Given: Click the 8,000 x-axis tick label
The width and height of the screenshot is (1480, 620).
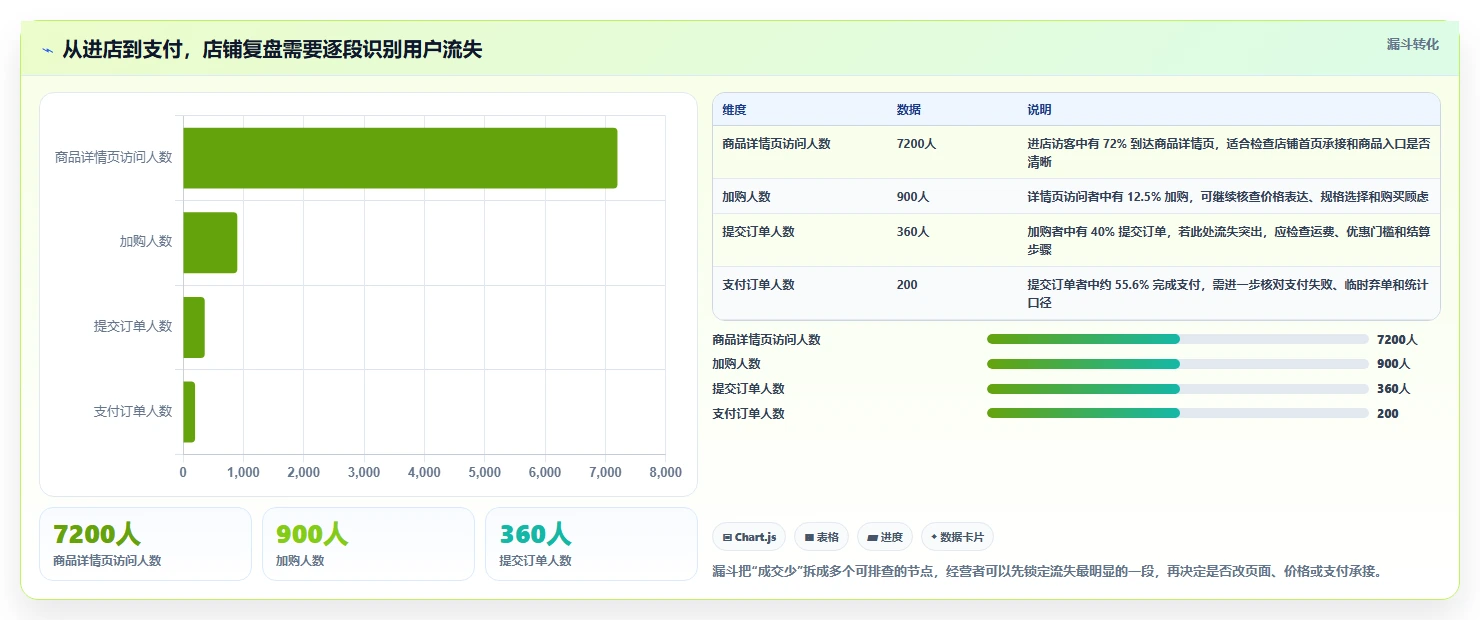Looking at the screenshot, I should coord(665,473).
